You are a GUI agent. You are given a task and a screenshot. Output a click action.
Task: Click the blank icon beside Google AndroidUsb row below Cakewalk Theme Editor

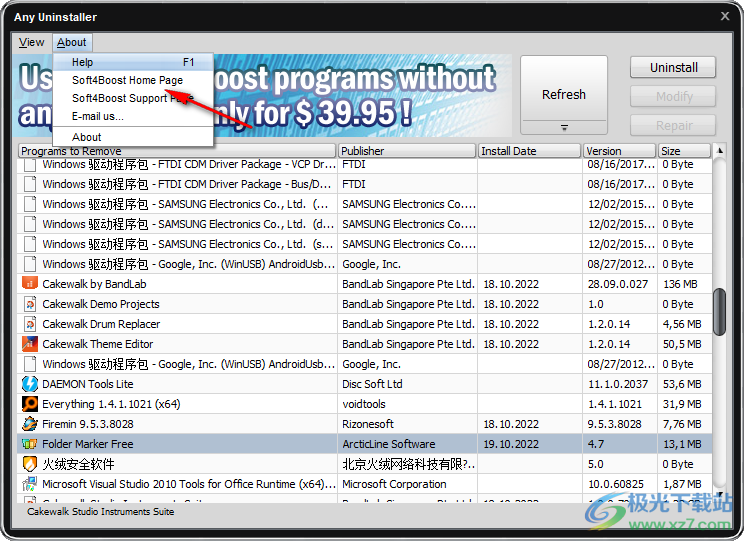[x=29, y=364]
